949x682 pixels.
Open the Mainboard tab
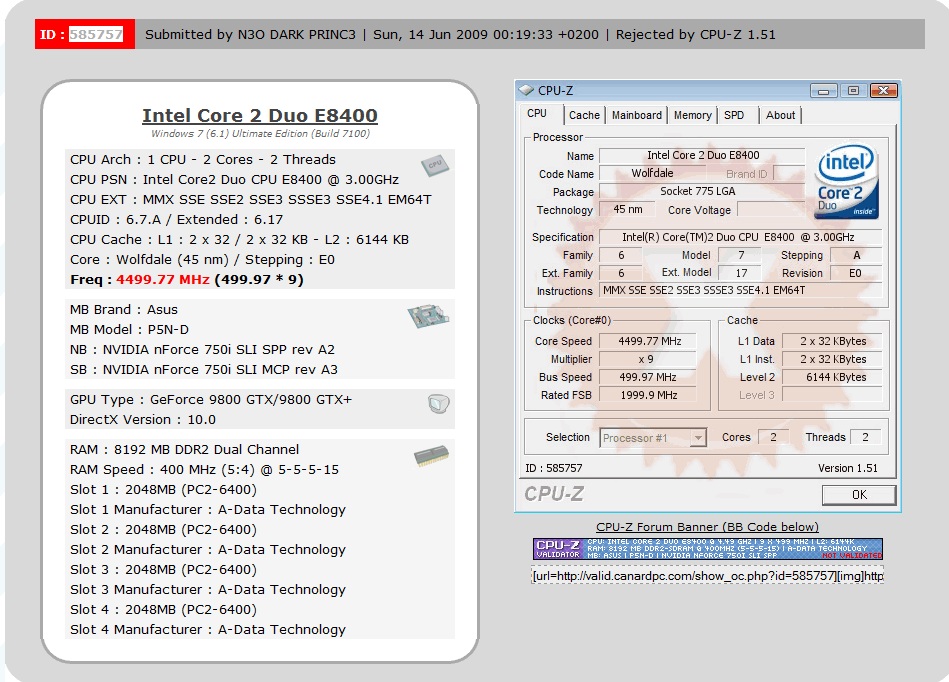(637, 115)
